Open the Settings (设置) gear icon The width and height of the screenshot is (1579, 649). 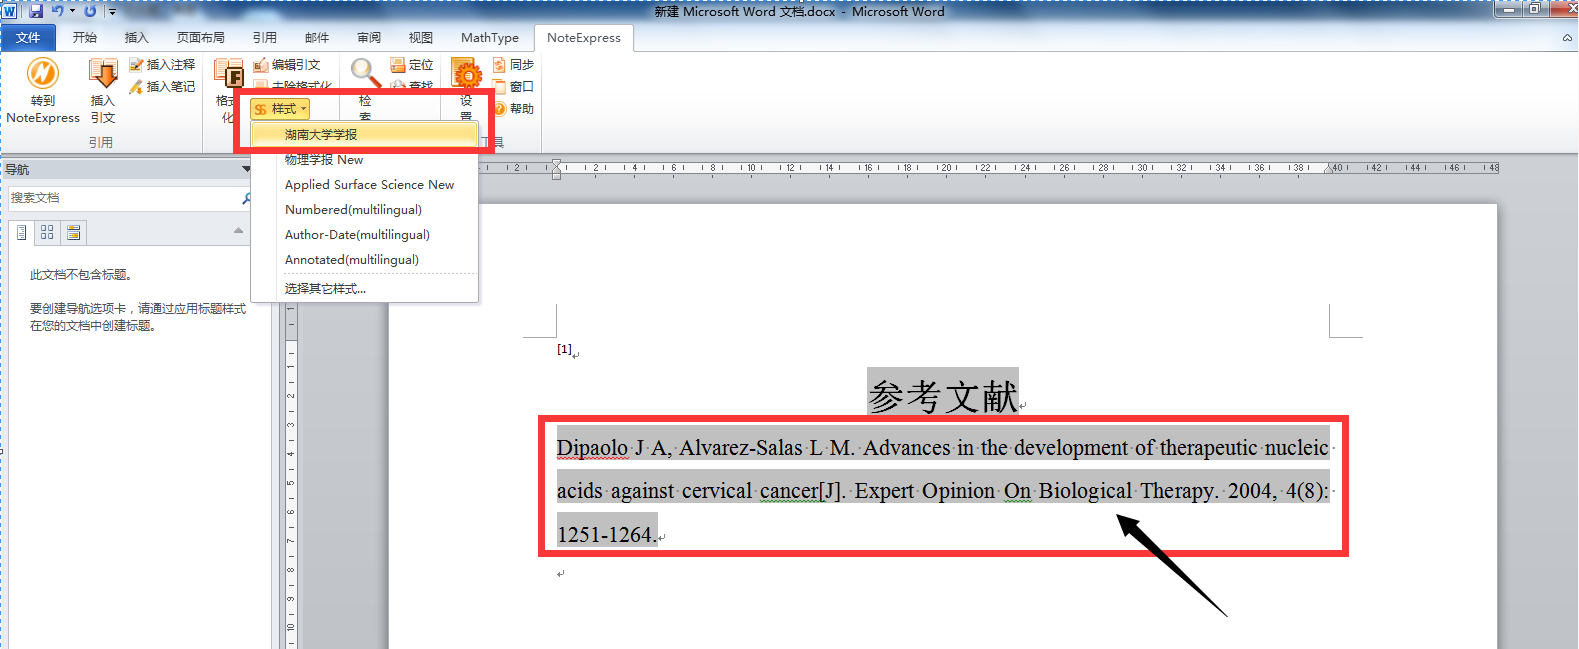tap(466, 74)
